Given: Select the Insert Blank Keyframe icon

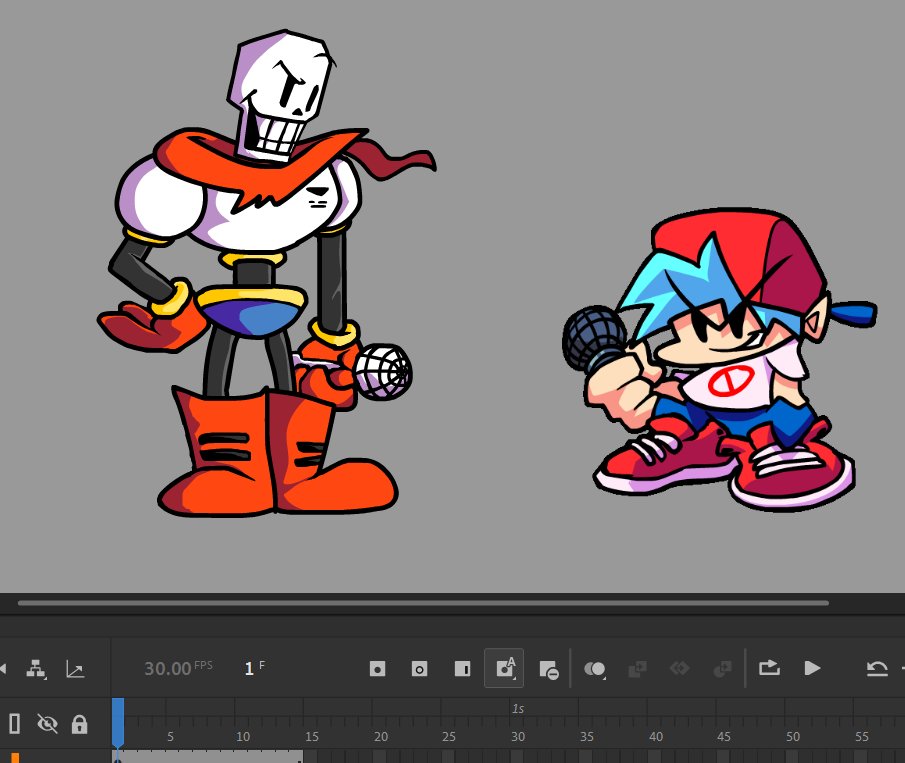Looking at the screenshot, I should [419, 668].
